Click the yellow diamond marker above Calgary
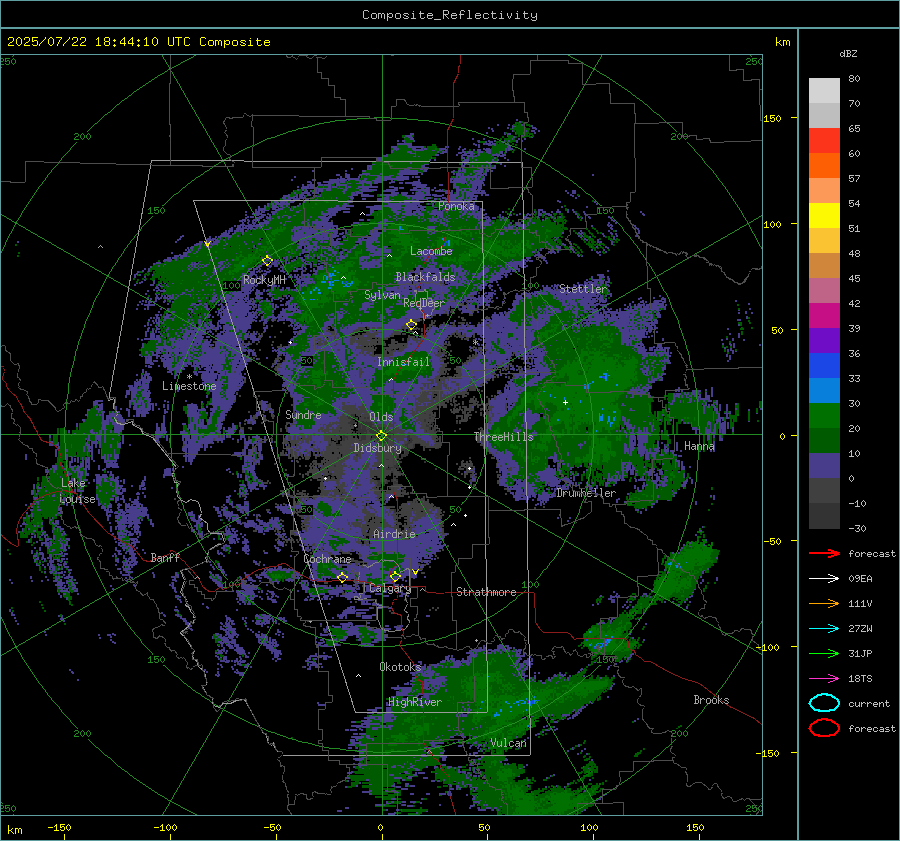The height and width of the screenshot is (841, 900). point(395,576)
